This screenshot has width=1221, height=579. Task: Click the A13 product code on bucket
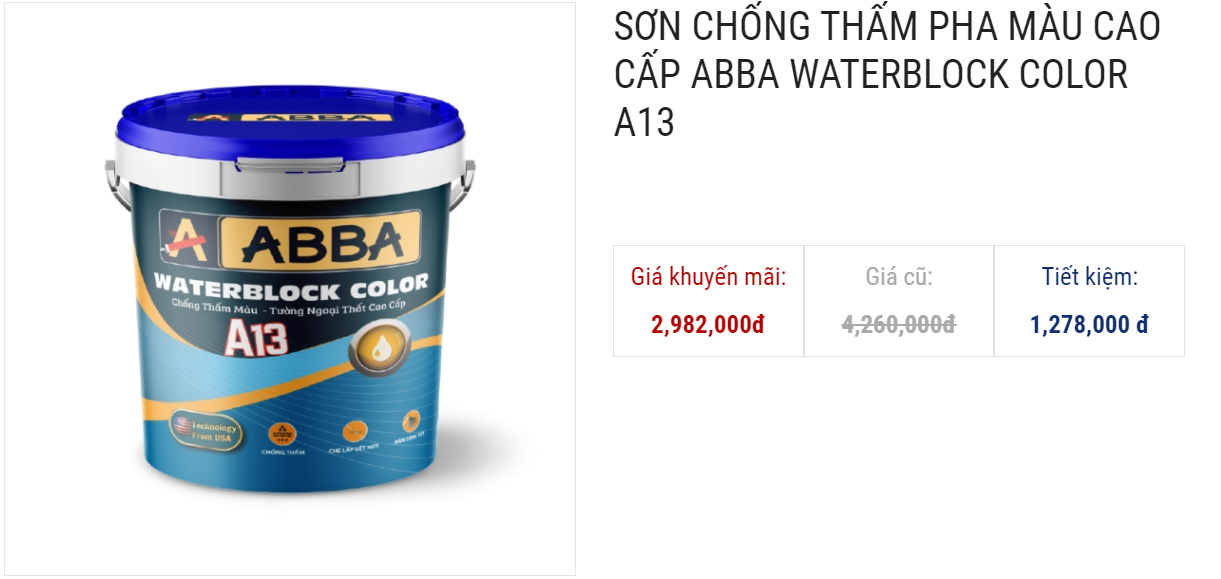[x=255, y=337]
